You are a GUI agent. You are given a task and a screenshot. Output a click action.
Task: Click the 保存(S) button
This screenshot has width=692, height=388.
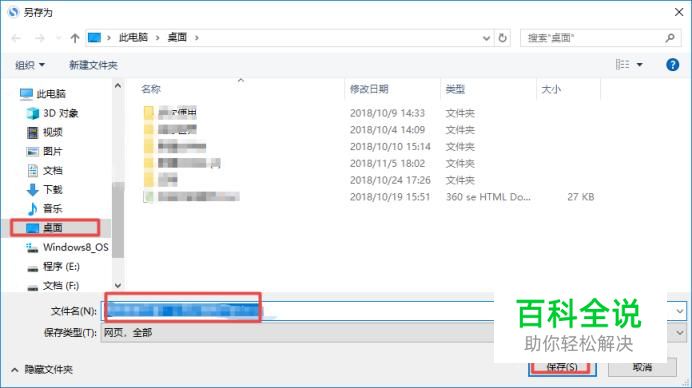[x=562, y=367]
